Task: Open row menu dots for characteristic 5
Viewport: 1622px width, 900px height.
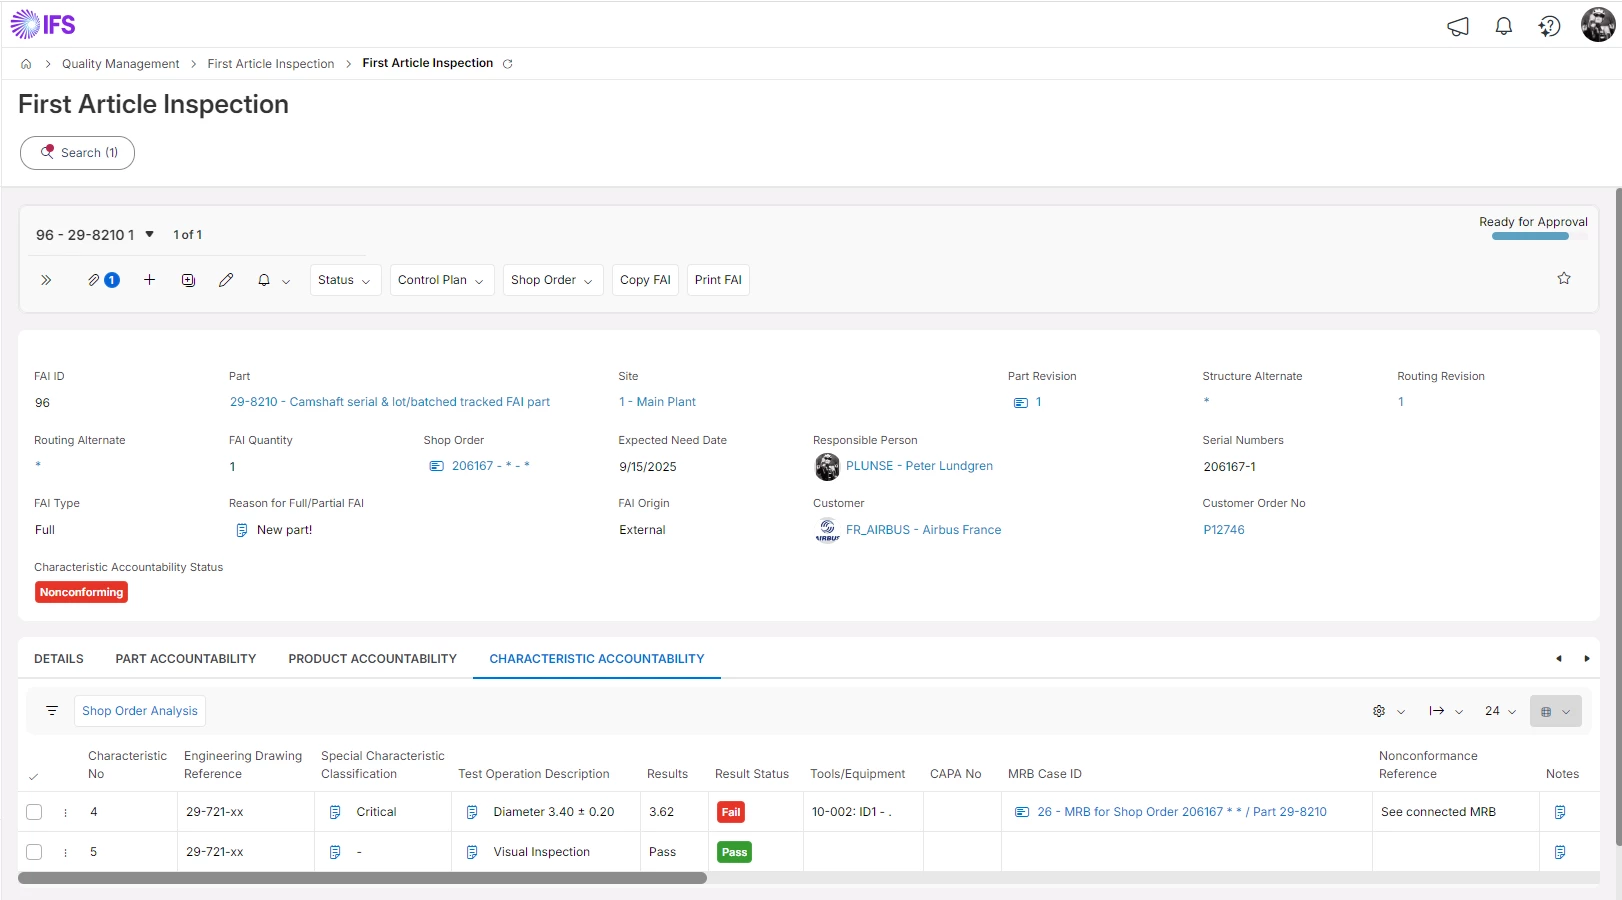Action: (x=66, y=853)
